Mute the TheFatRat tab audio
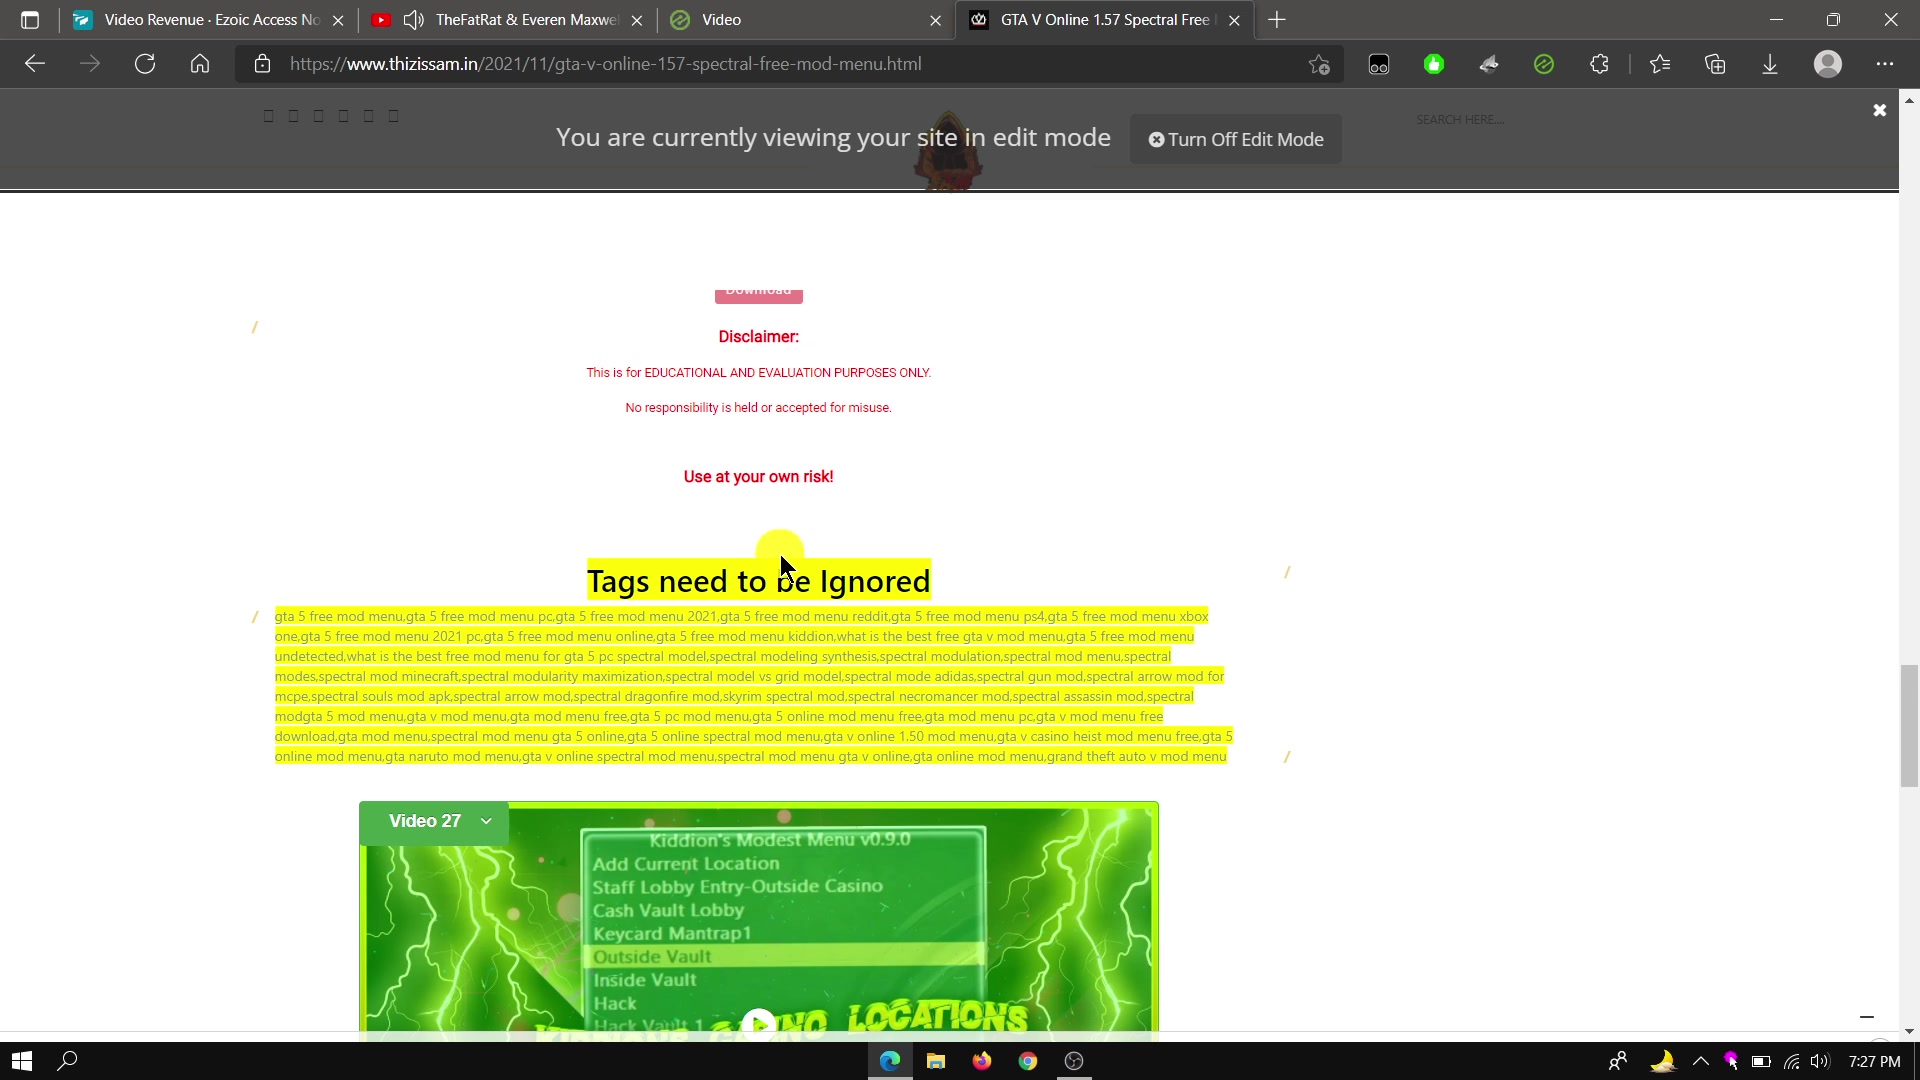The image size is (1920, 1080). pyautogui.click(x=413, y=20)
